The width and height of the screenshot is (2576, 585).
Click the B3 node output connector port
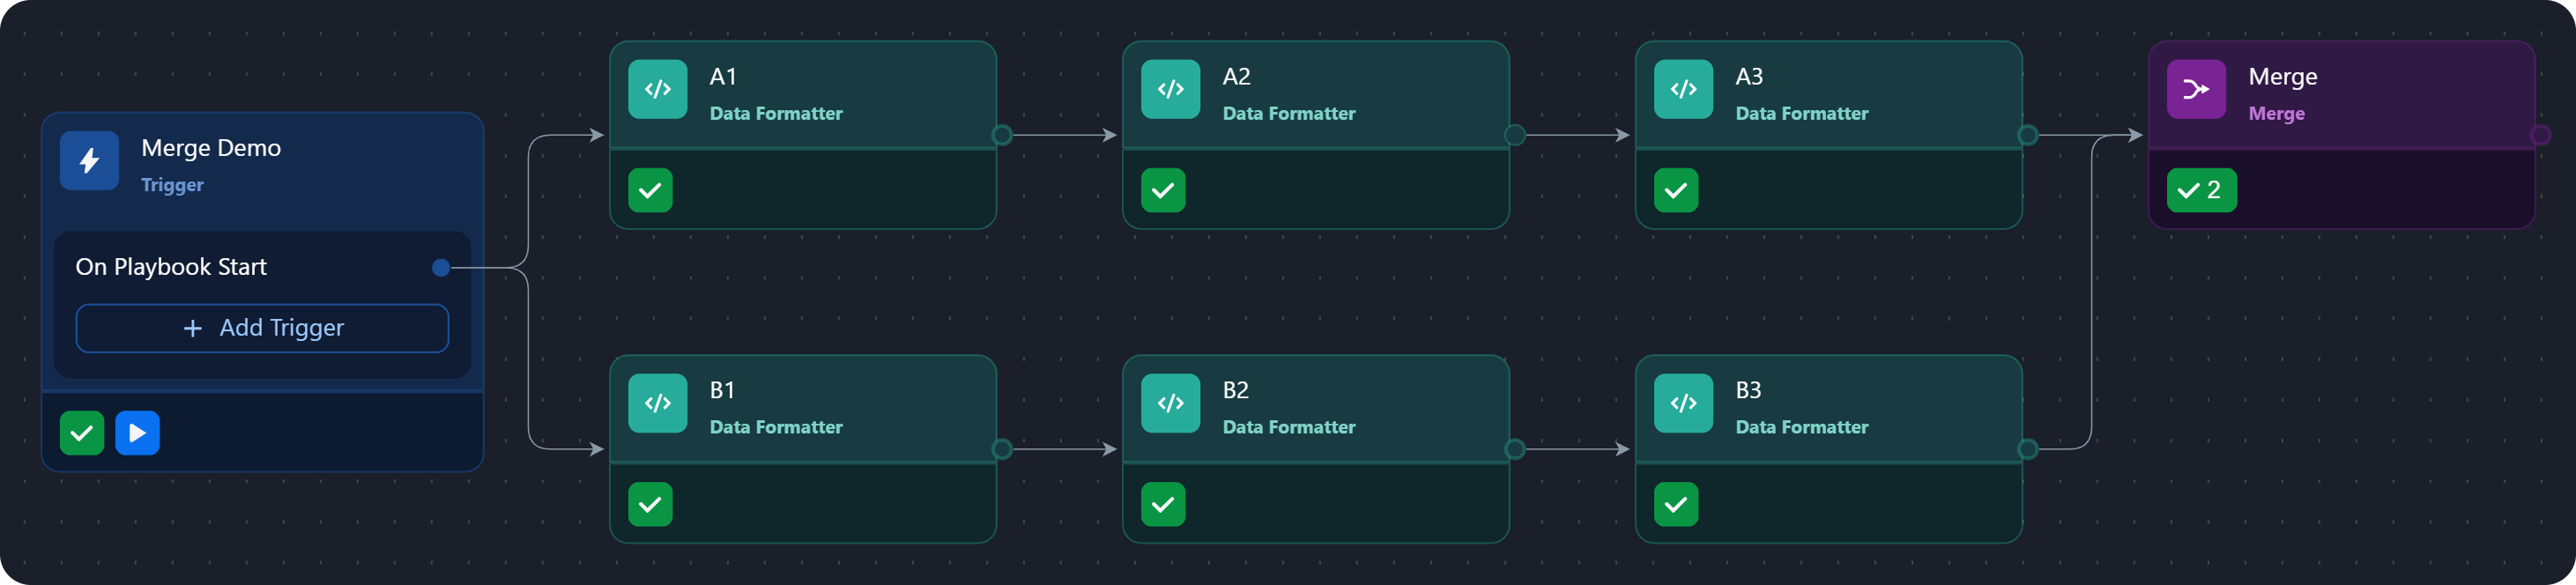(x=2028, y=449)
